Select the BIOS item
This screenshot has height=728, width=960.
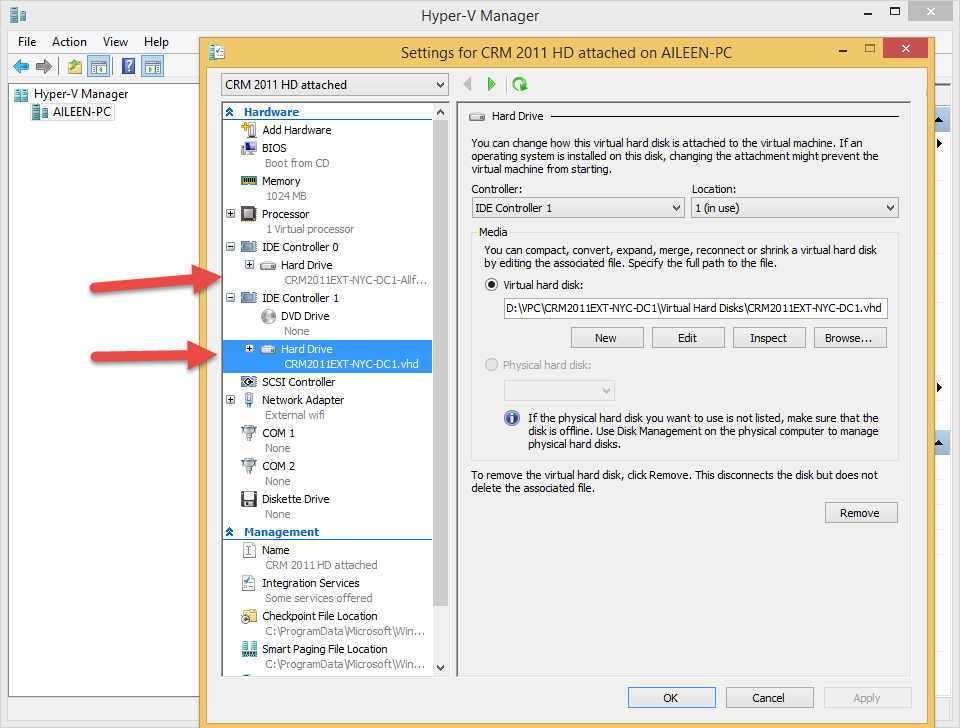tap(274, 148)
